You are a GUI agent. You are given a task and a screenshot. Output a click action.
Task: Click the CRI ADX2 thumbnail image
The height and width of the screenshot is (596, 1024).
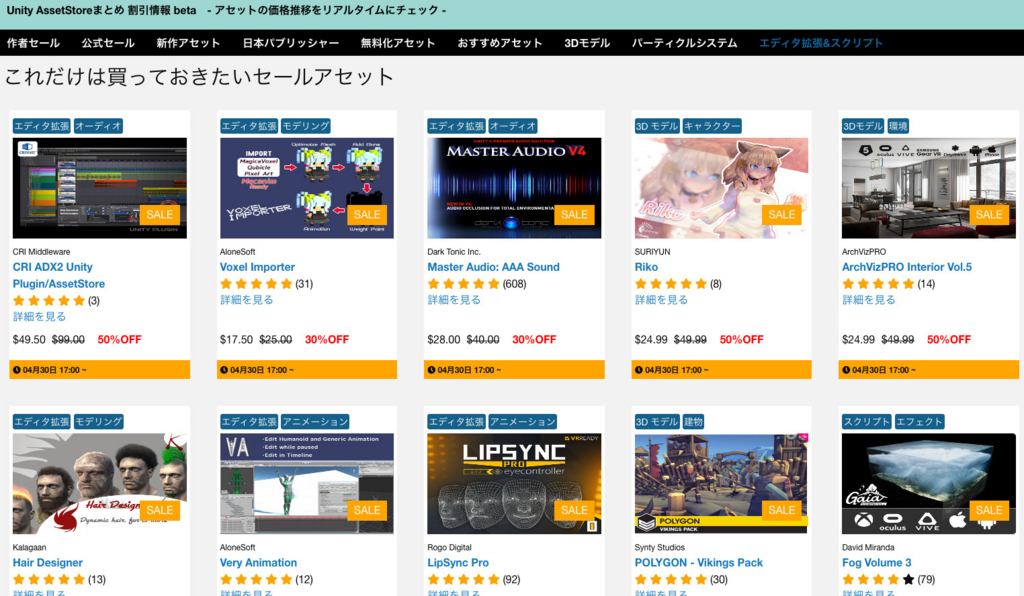[99, 188]
